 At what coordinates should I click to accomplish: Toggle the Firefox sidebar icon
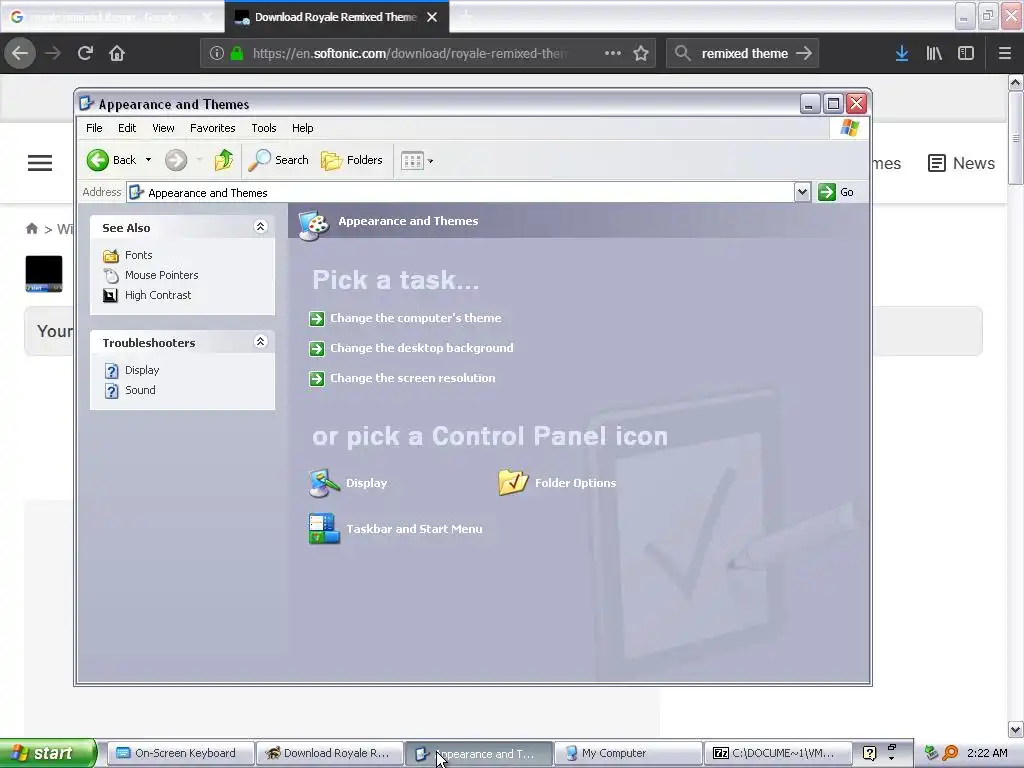tap(966, 53)
